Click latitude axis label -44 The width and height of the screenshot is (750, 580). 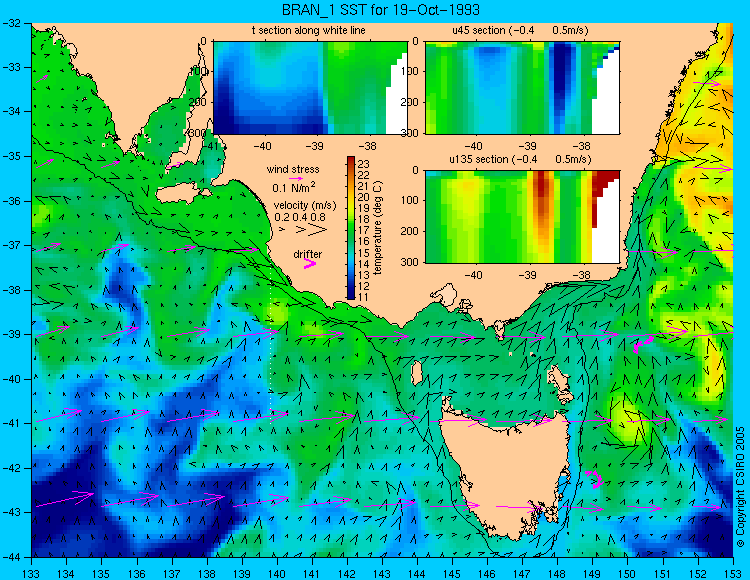(x=13, y=557)
